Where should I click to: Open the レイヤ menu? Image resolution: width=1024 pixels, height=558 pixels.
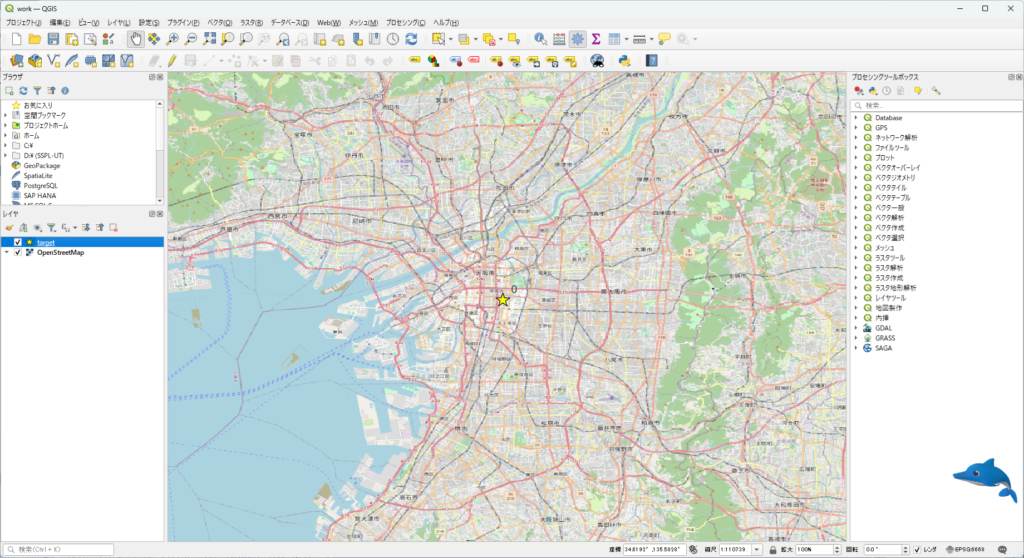118,22
